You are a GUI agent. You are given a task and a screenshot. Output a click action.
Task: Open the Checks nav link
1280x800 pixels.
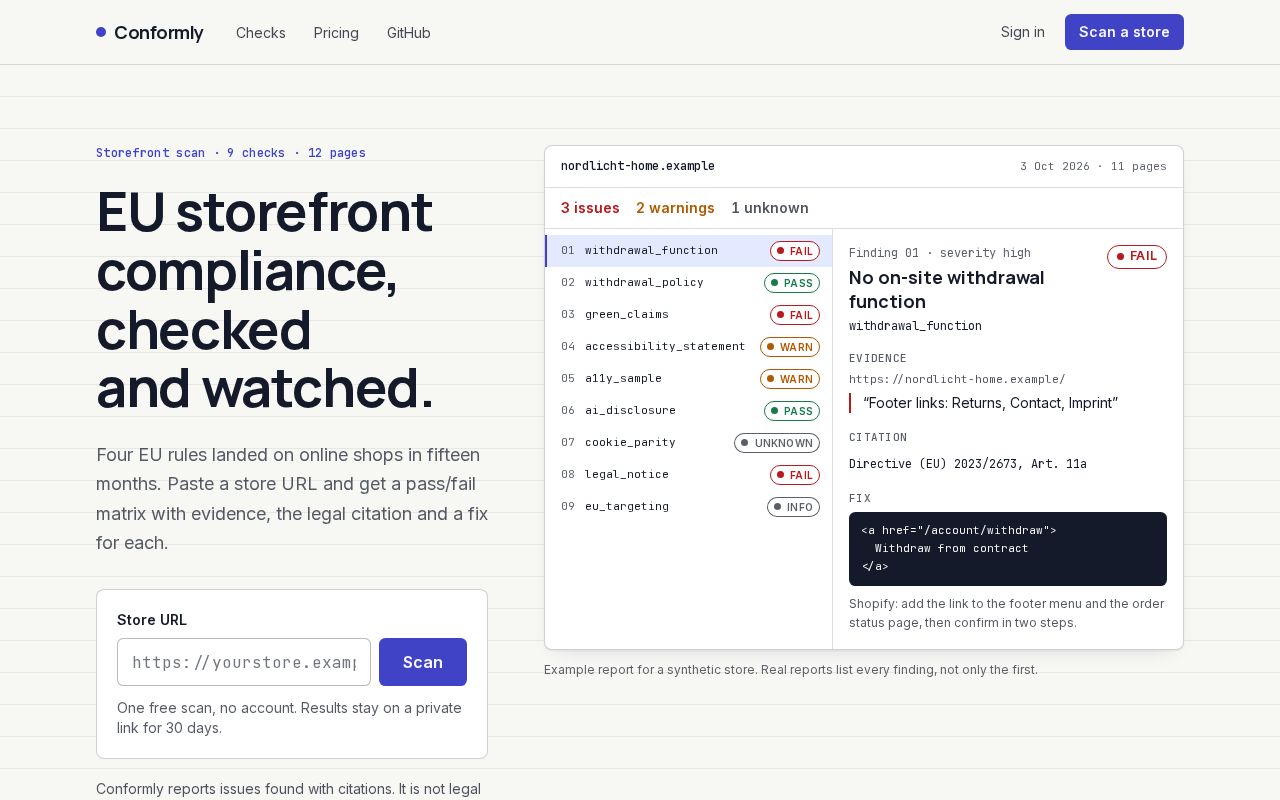pyautogui.click(x=261, y=32)
